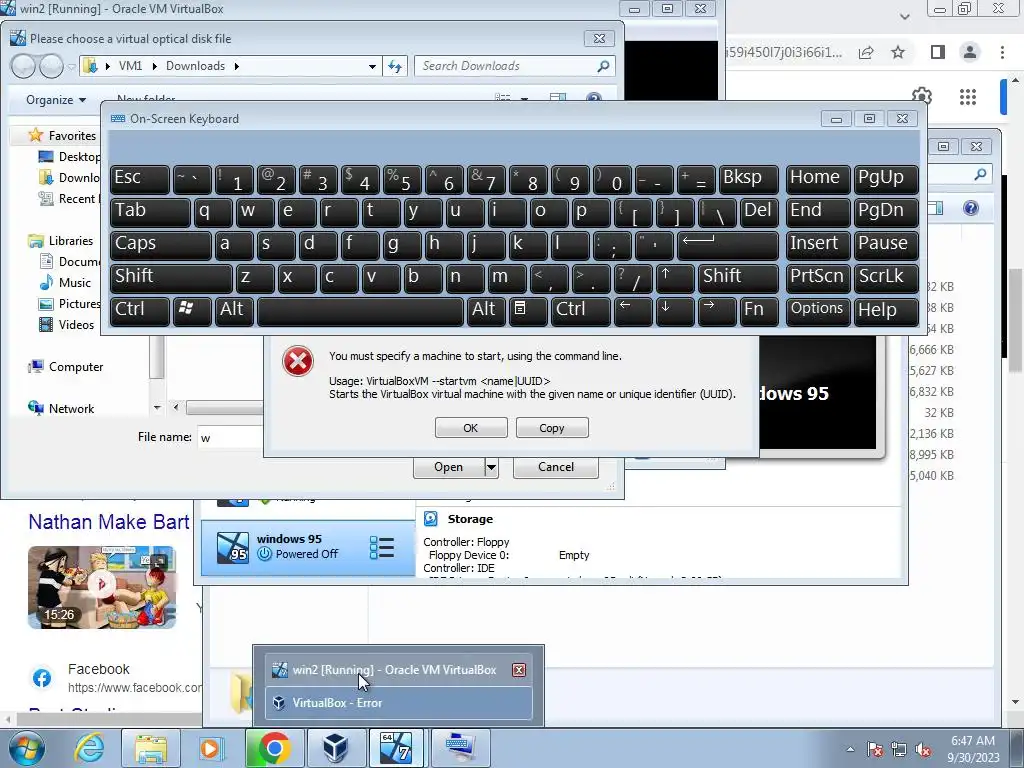Click the VirtualBox cube taskbar icon
The width and height of the screenshot is (1024, 768).
coord(336,748)
